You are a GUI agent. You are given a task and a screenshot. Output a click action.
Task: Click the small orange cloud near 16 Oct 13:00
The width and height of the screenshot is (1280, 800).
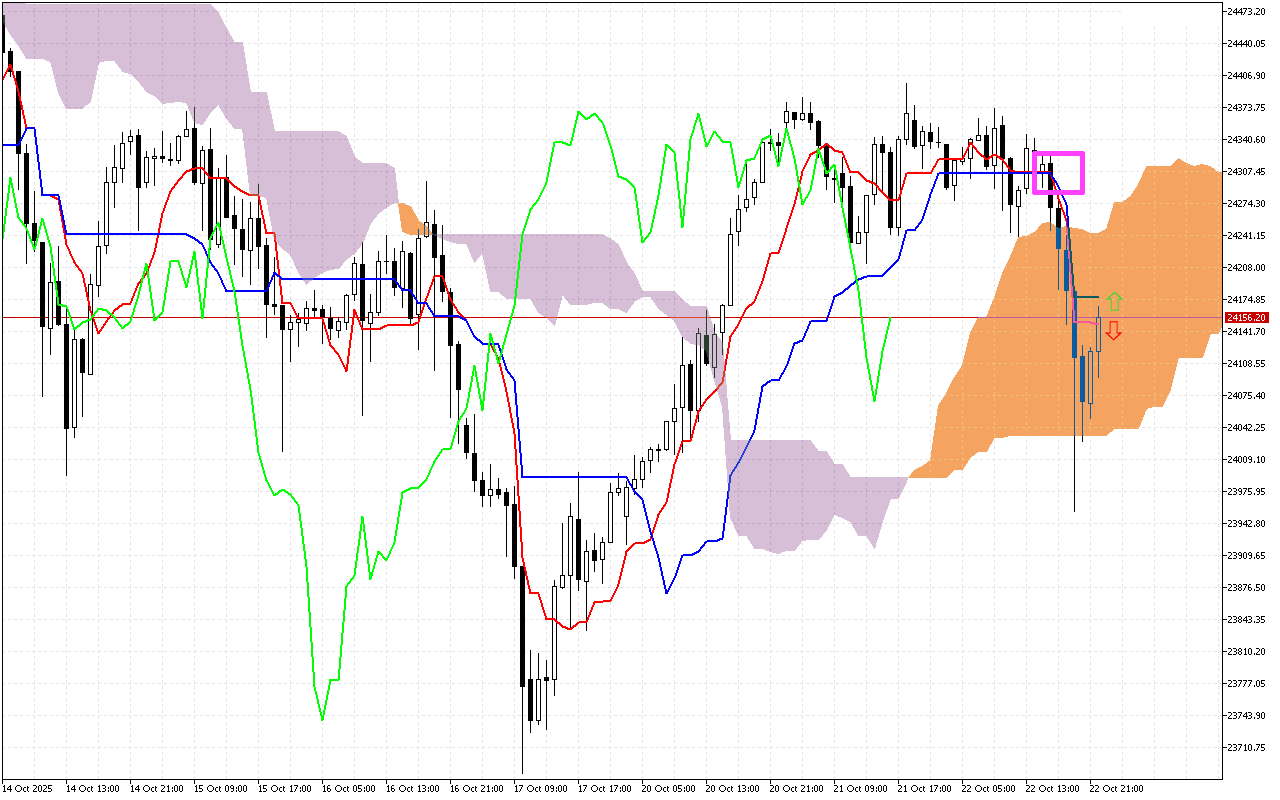coord(408,218)
